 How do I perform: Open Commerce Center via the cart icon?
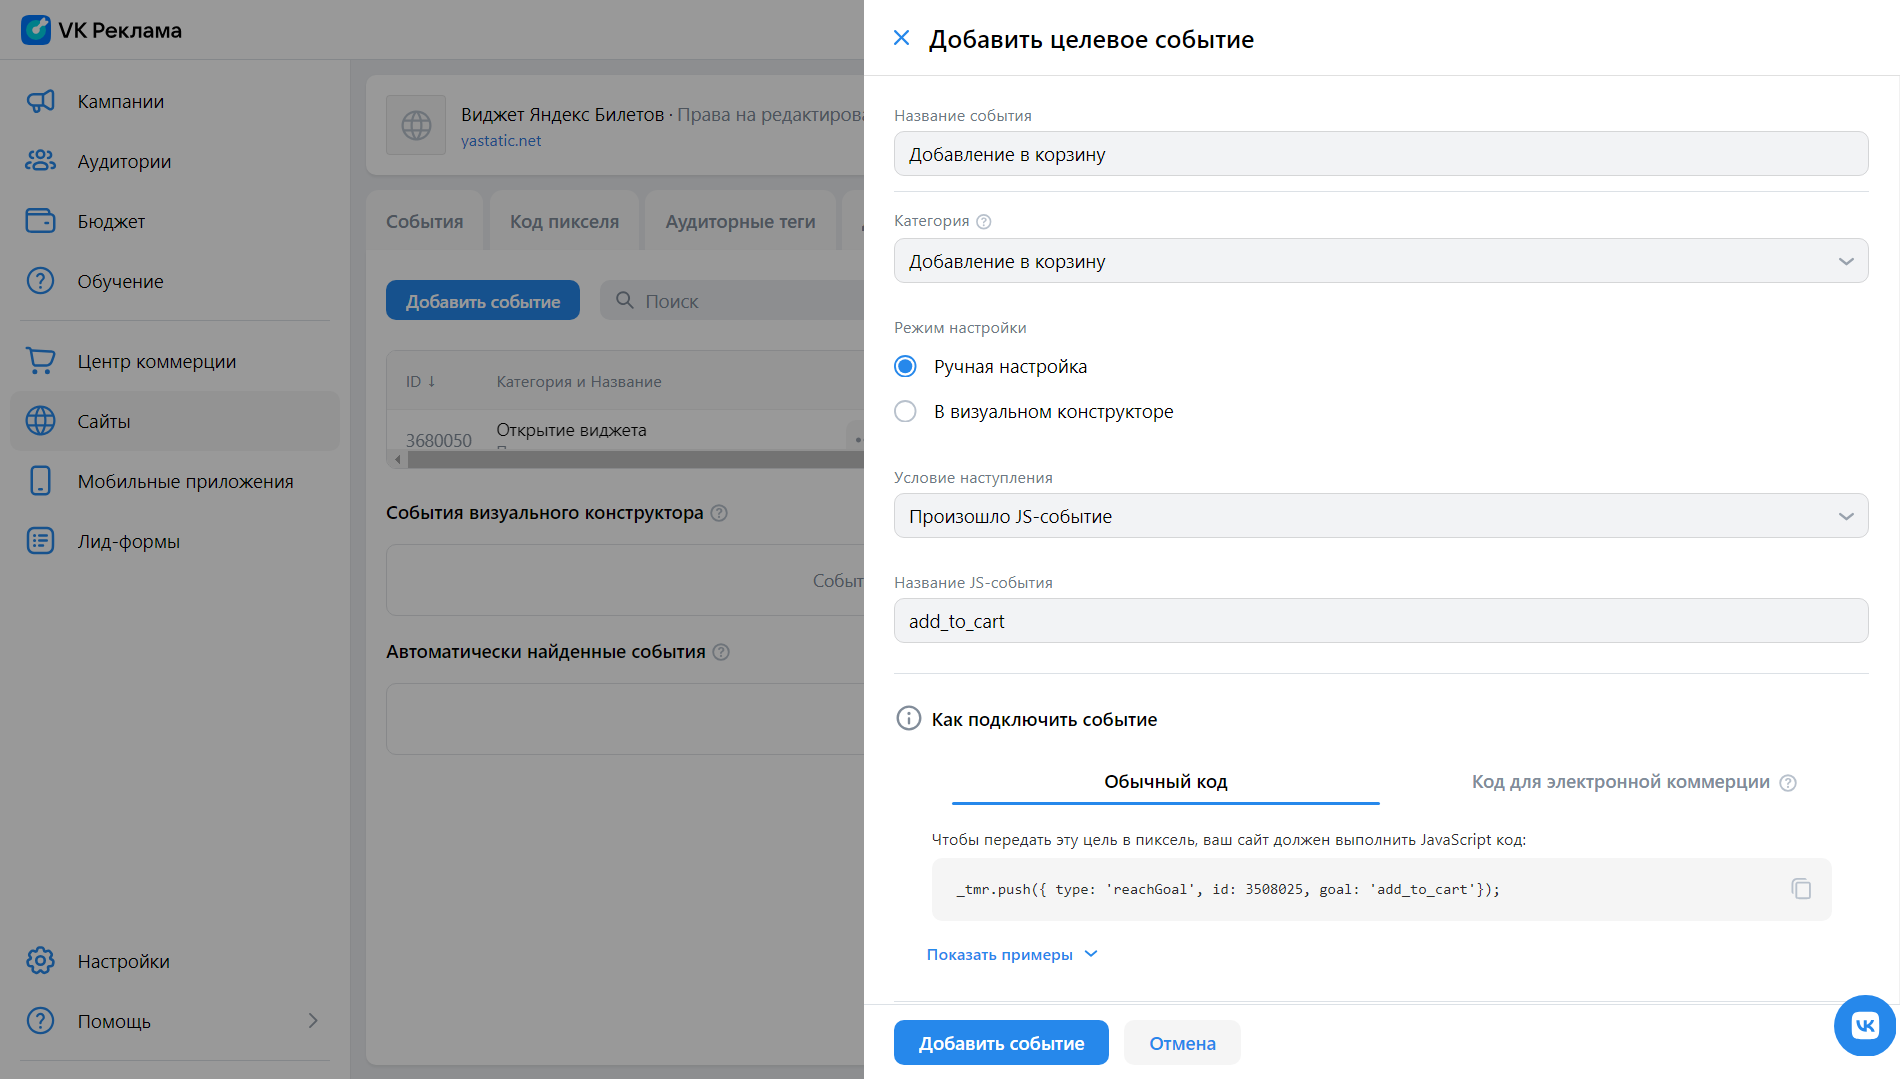40,361
